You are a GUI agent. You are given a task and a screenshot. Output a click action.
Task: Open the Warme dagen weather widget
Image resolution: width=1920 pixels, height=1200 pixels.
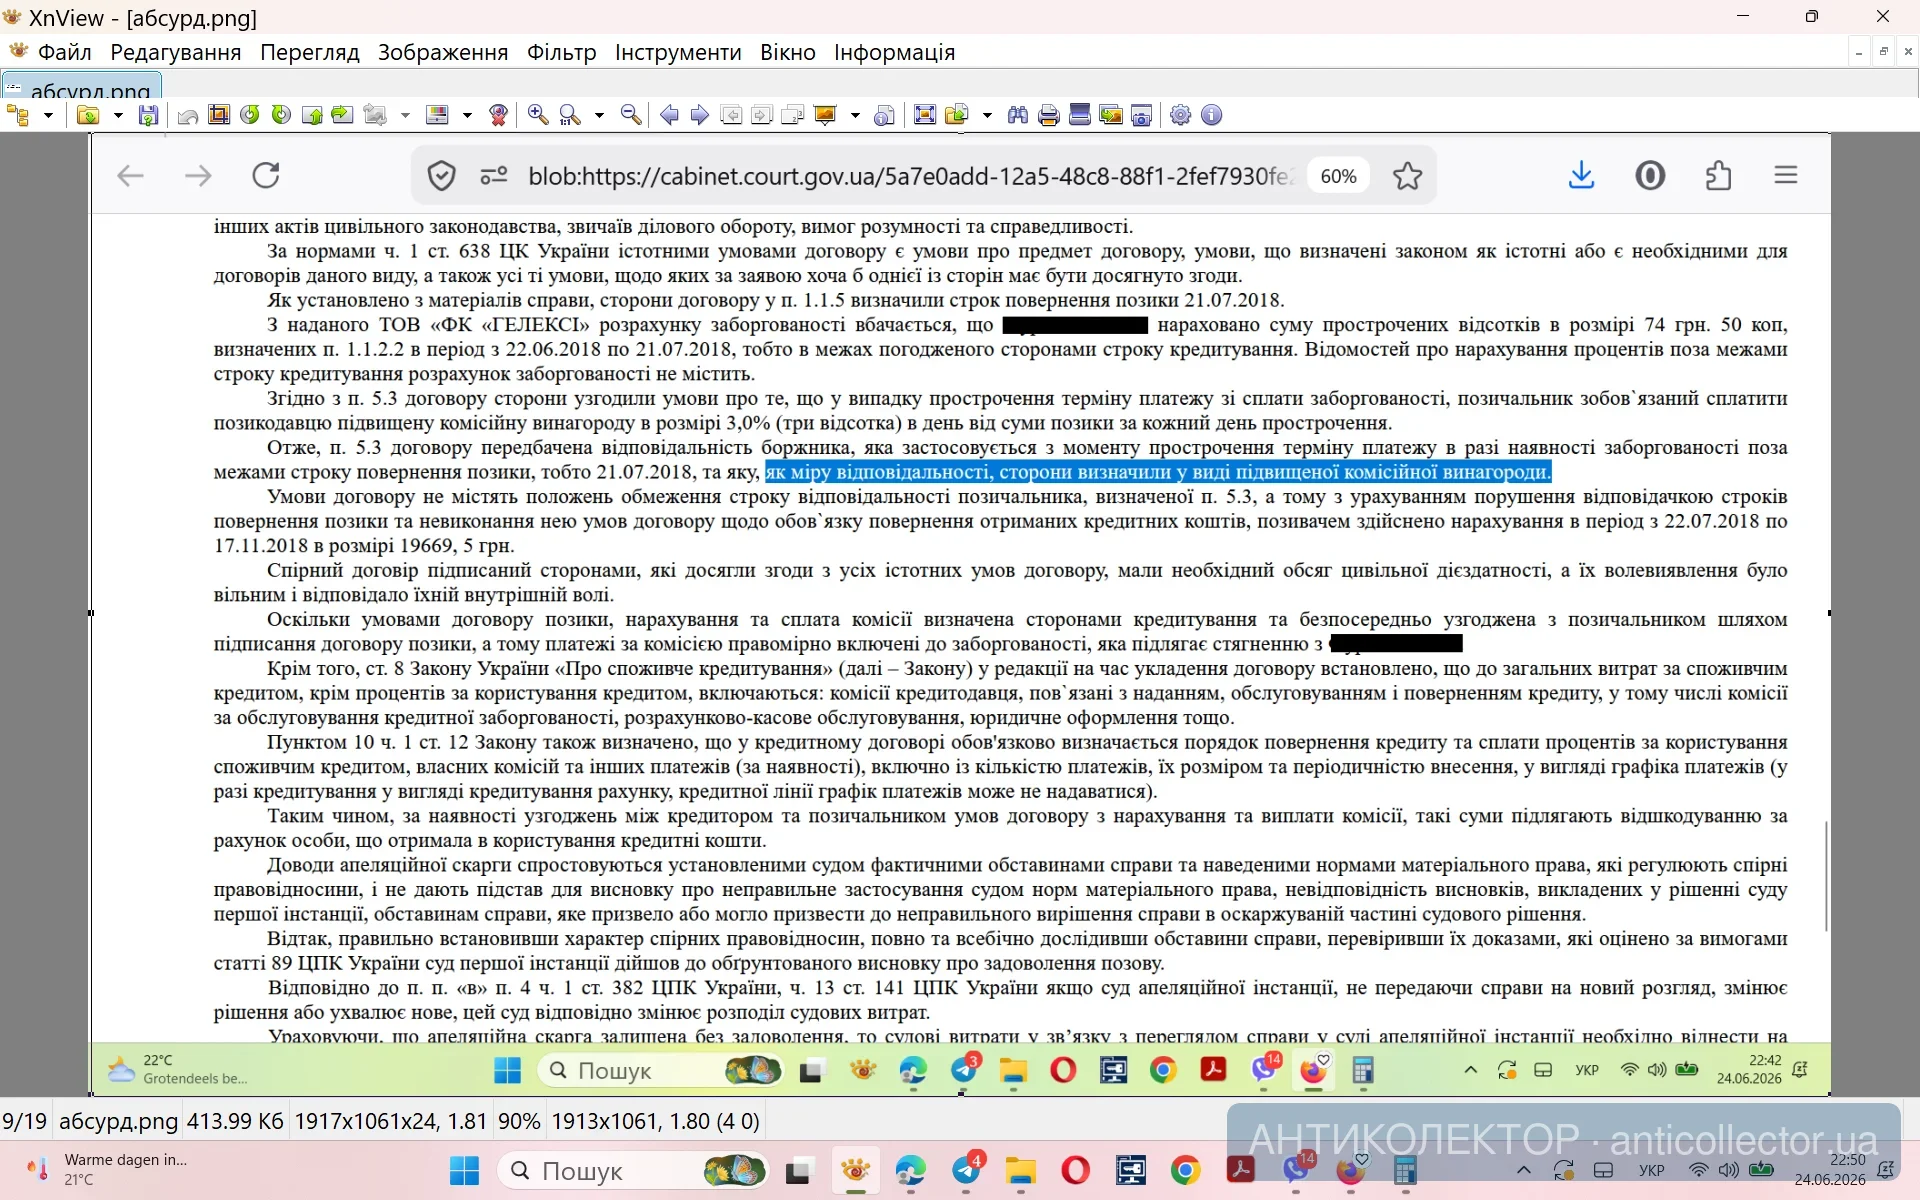pos(108,1170)
